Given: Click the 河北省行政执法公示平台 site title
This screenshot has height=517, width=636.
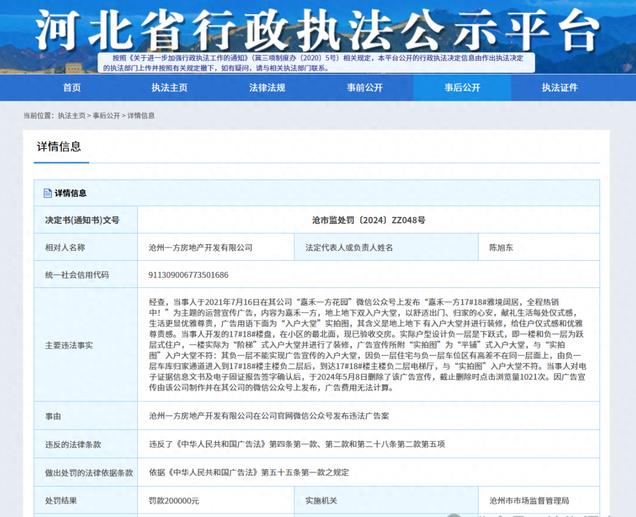Looking at the screenshot, I should pos(318,30).
